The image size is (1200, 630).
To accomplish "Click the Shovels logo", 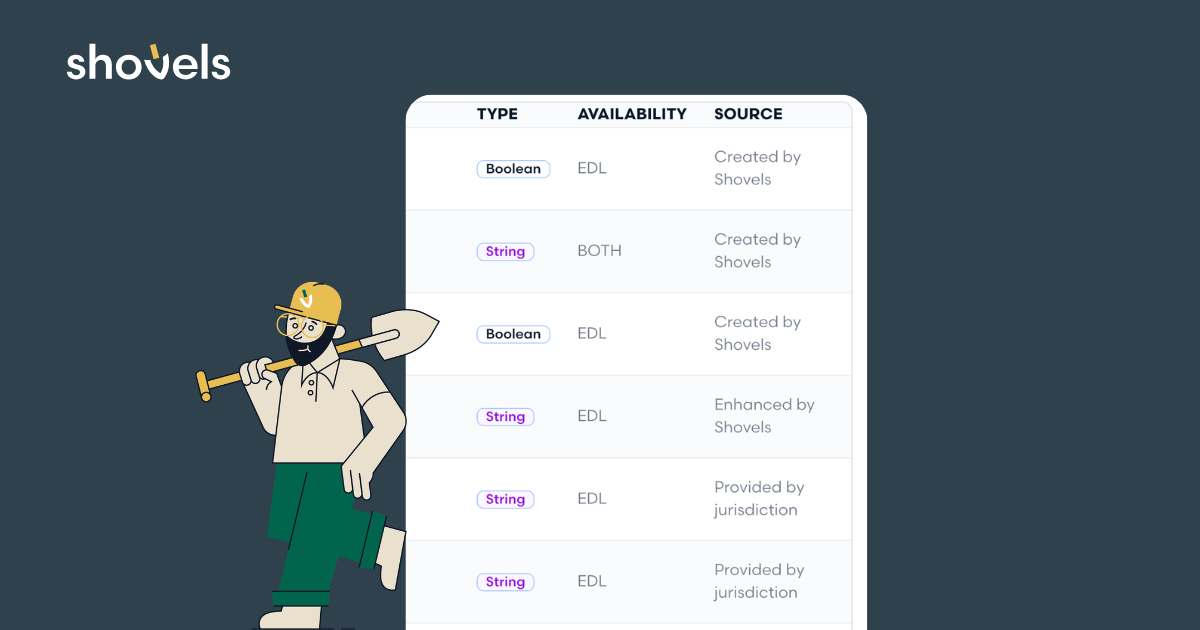I will pos(148,63).
